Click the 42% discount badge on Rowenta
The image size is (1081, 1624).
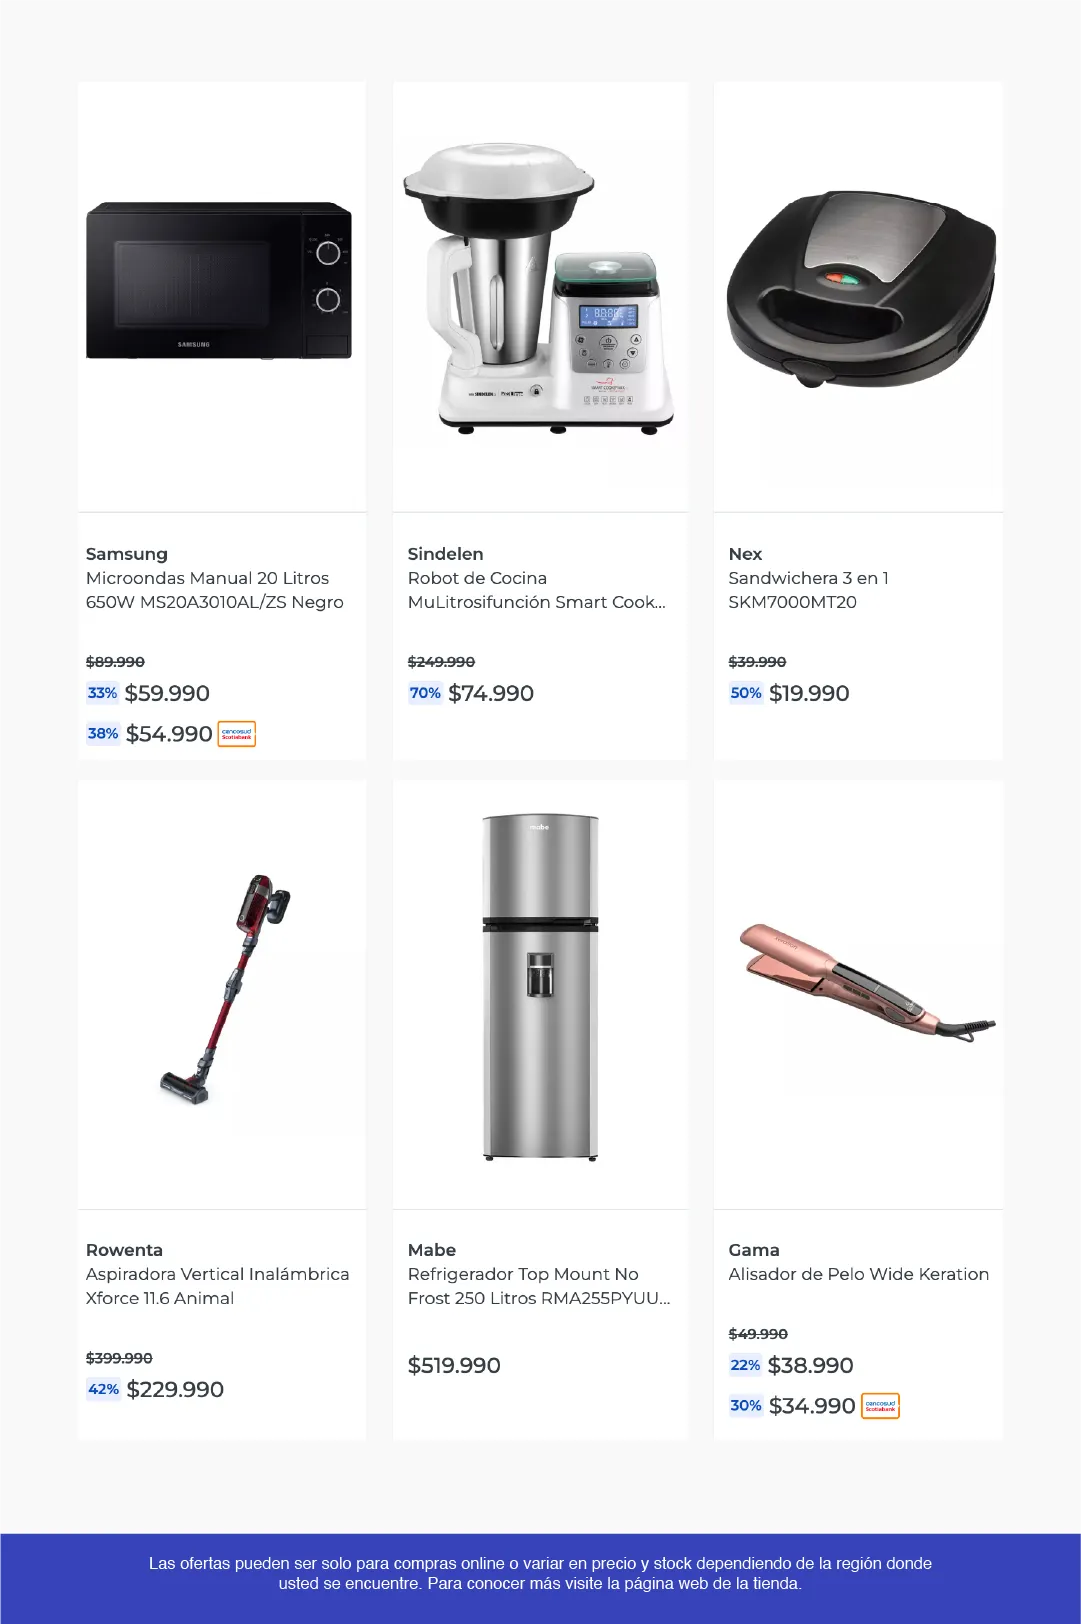coord(103,1389)
